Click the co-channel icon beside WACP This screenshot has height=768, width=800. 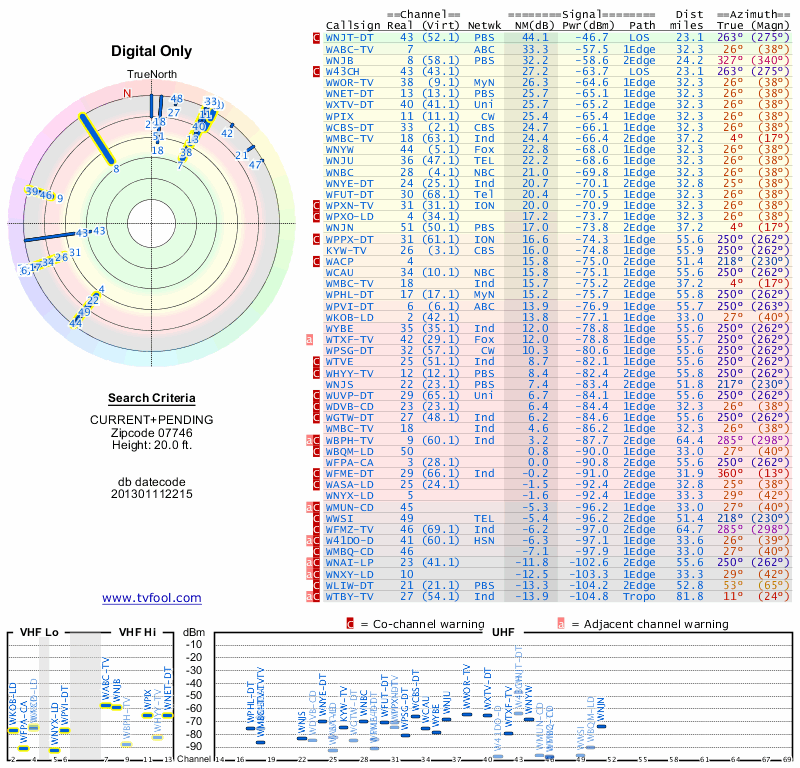tap(316, 261)
